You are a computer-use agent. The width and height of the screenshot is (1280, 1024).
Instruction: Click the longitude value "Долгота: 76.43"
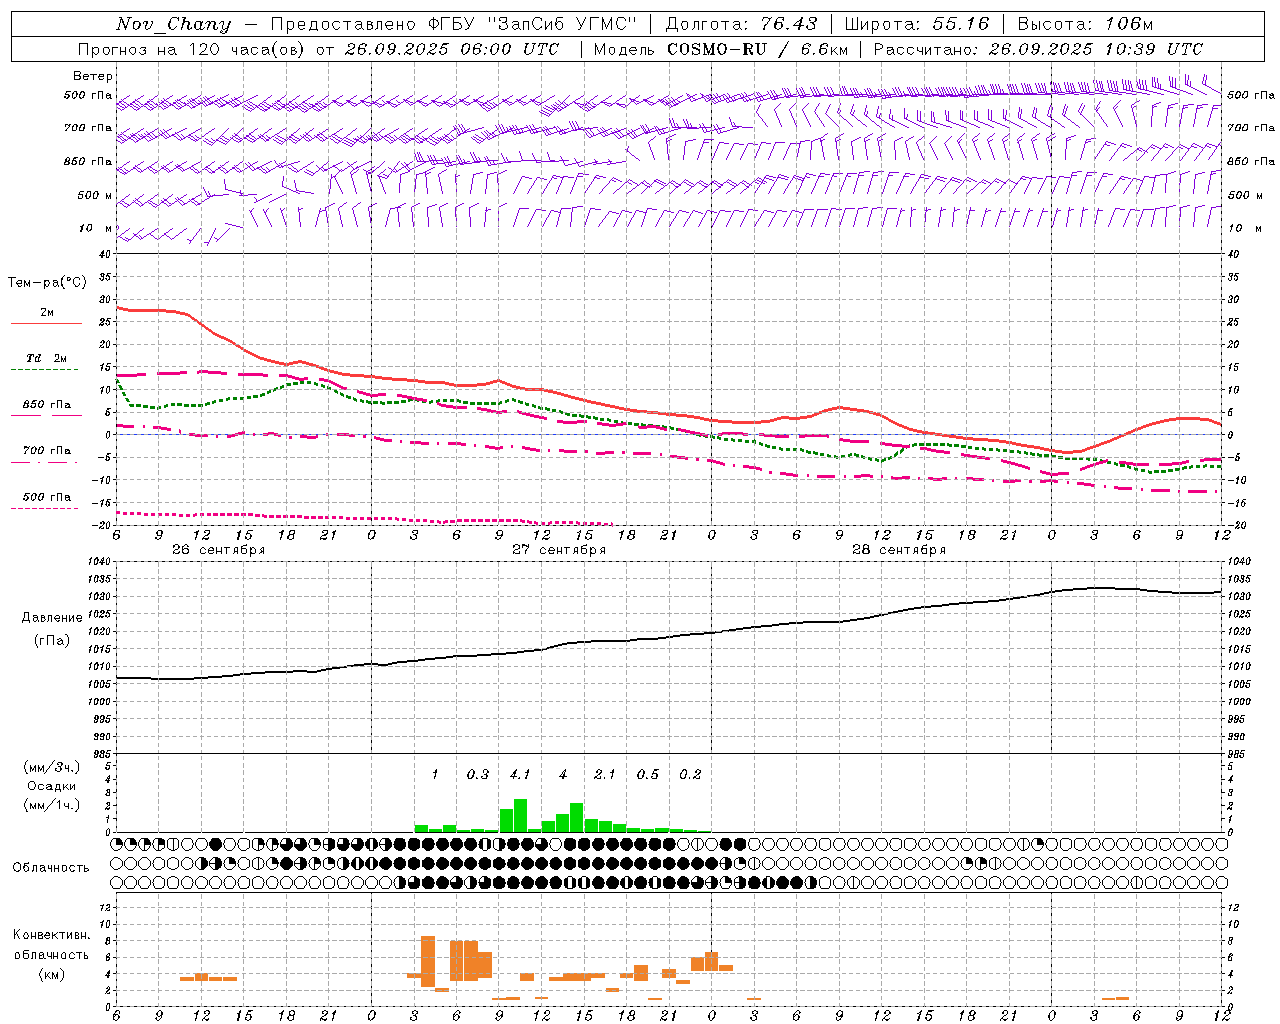pos(741,24)
